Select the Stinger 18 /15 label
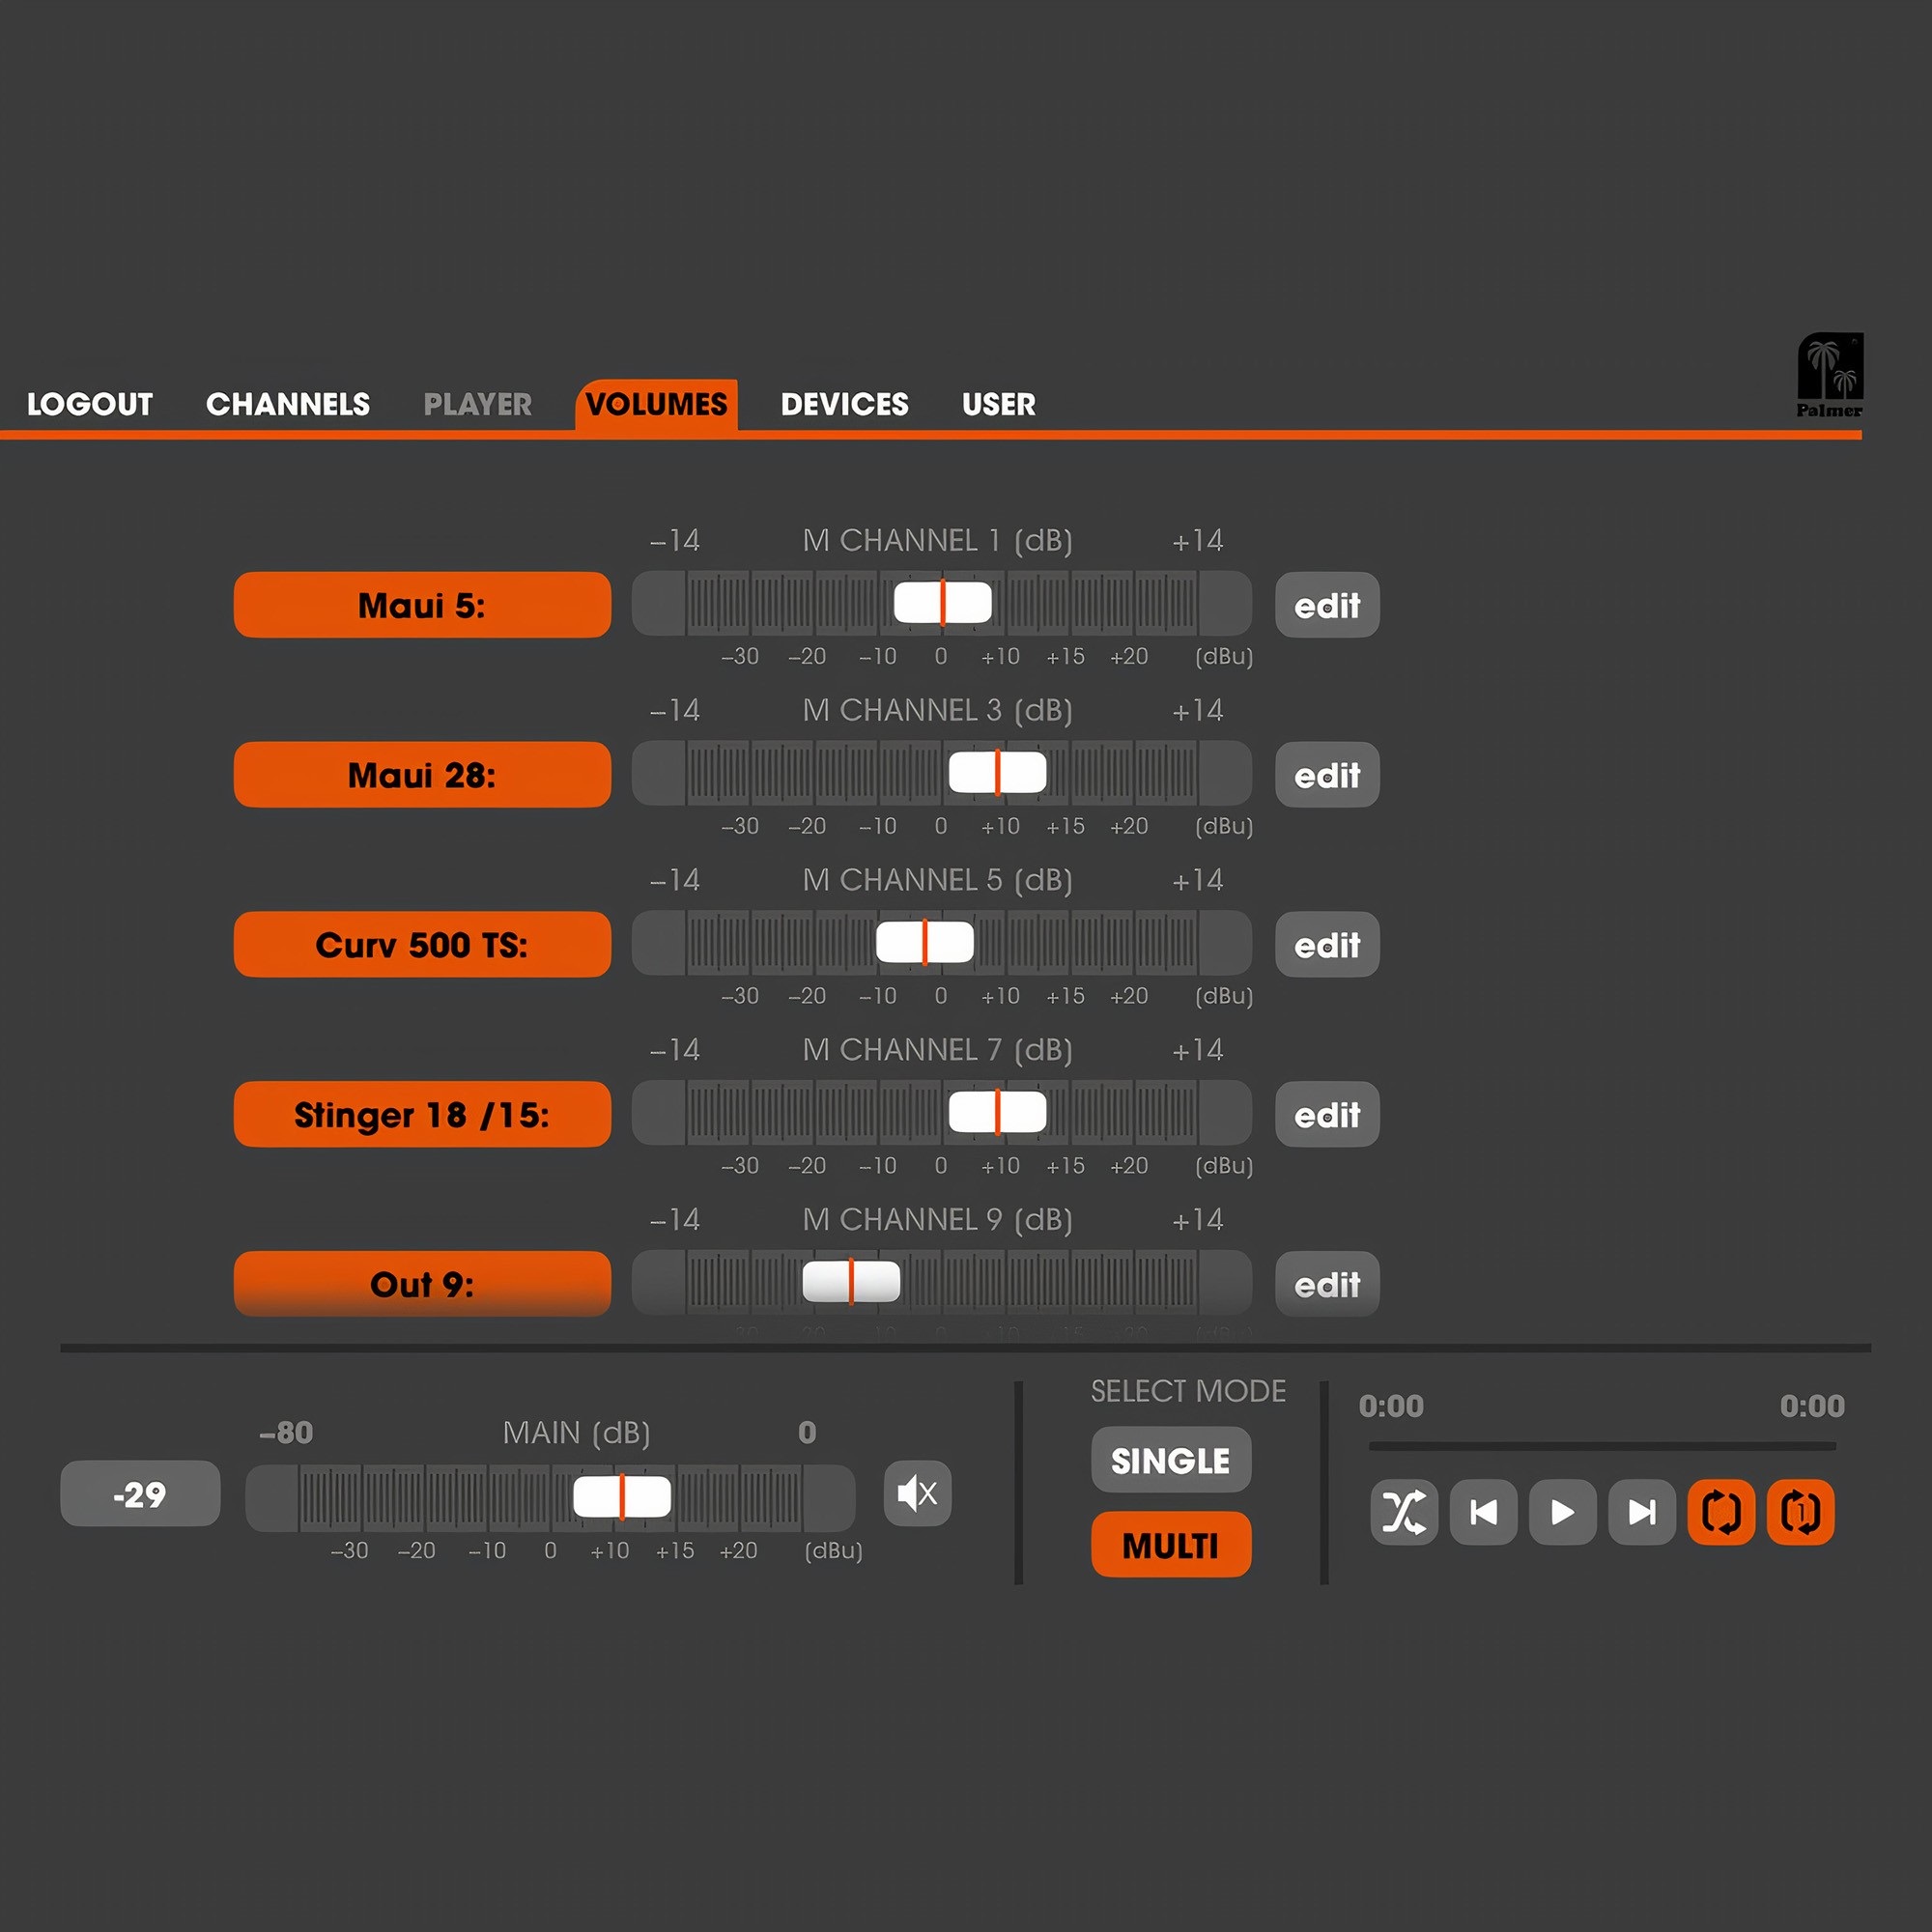 pos(422,1114)
